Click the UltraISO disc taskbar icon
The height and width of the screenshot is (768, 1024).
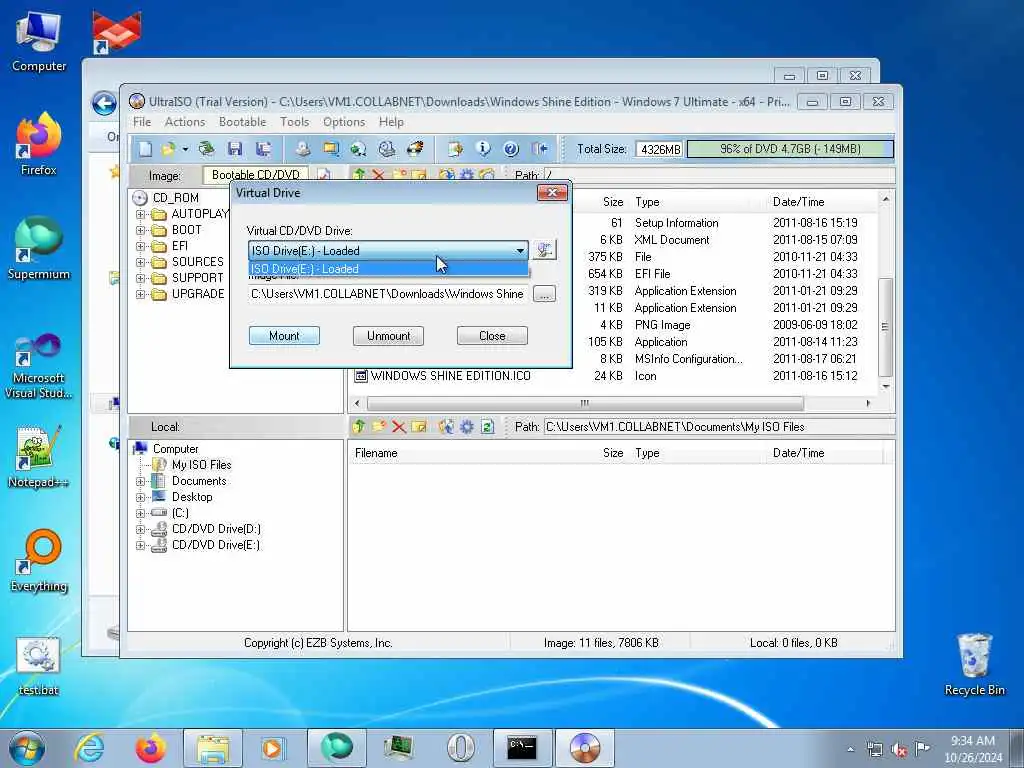(584, 748)
